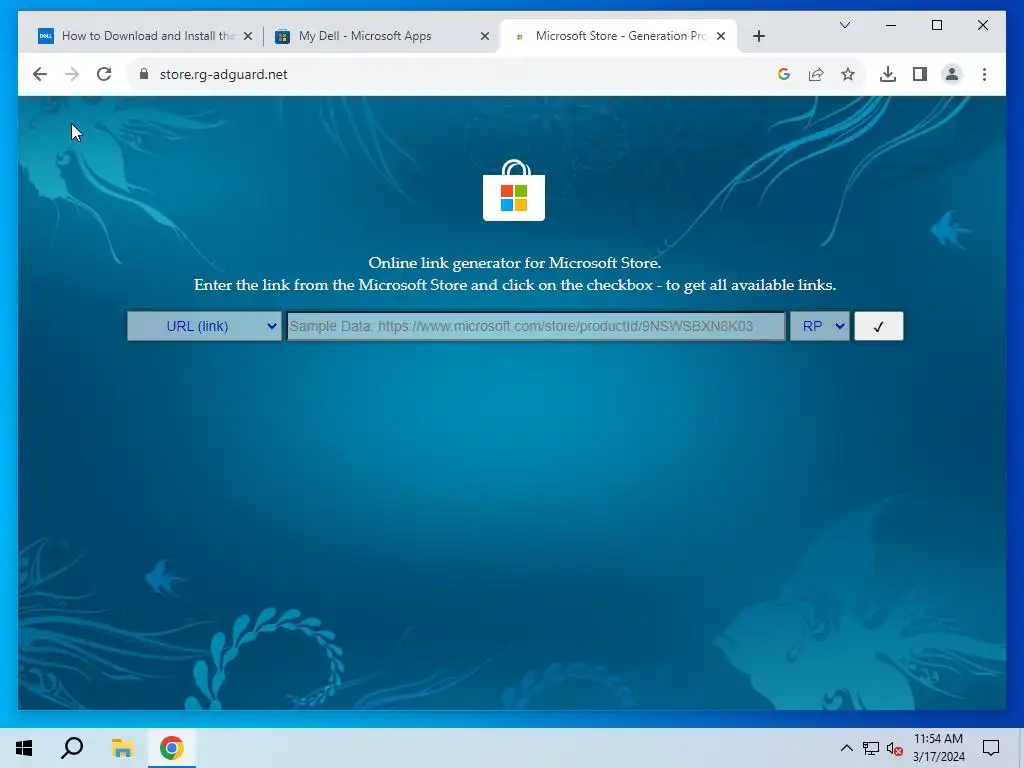Click the Google icon in address bar
This screenshot has height=768, width=1024.
[x=784, y=74]
